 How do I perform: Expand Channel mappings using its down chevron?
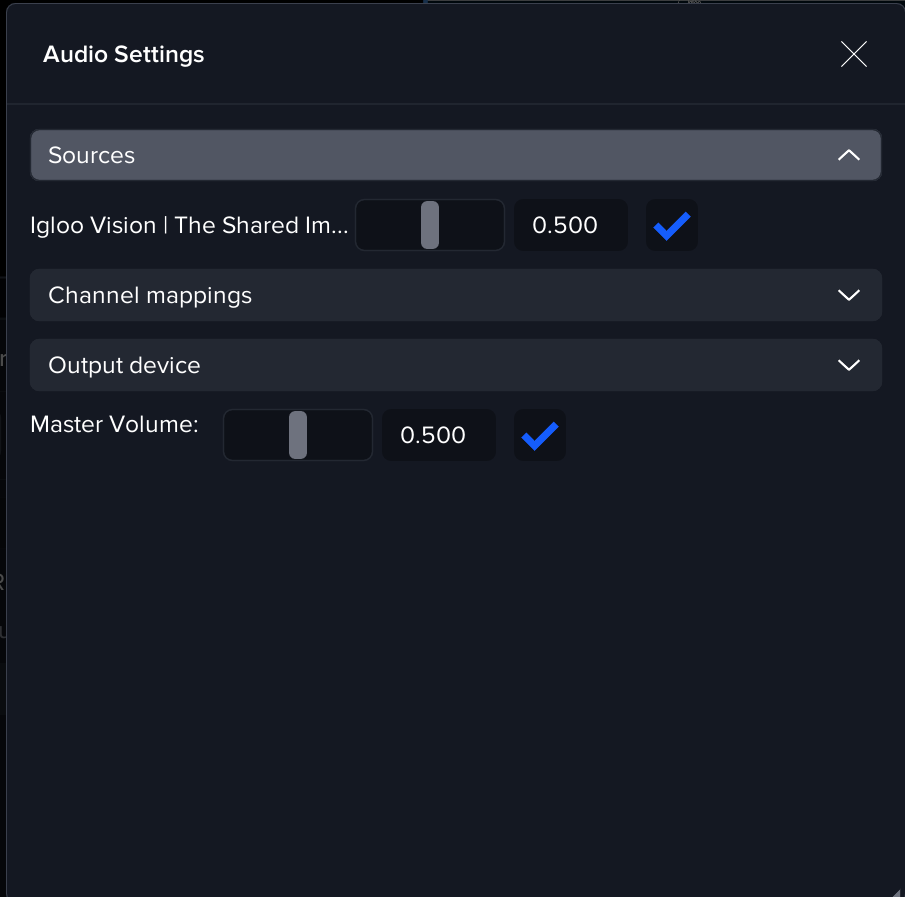[x=848, y=295]
